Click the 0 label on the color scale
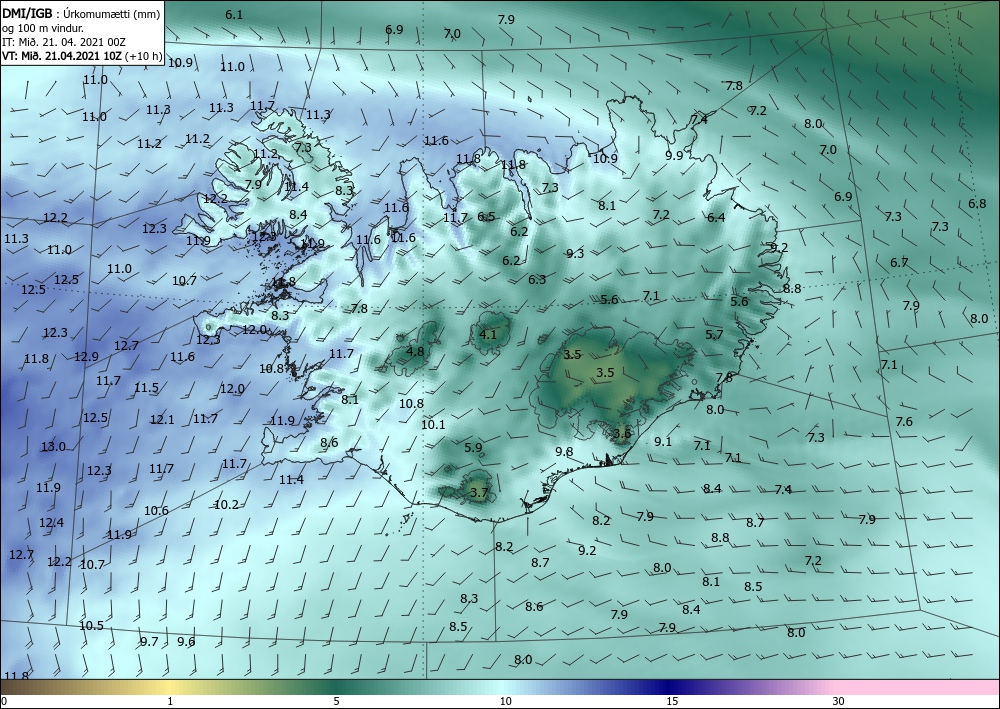1000x709 pixels. coord(4,701)
